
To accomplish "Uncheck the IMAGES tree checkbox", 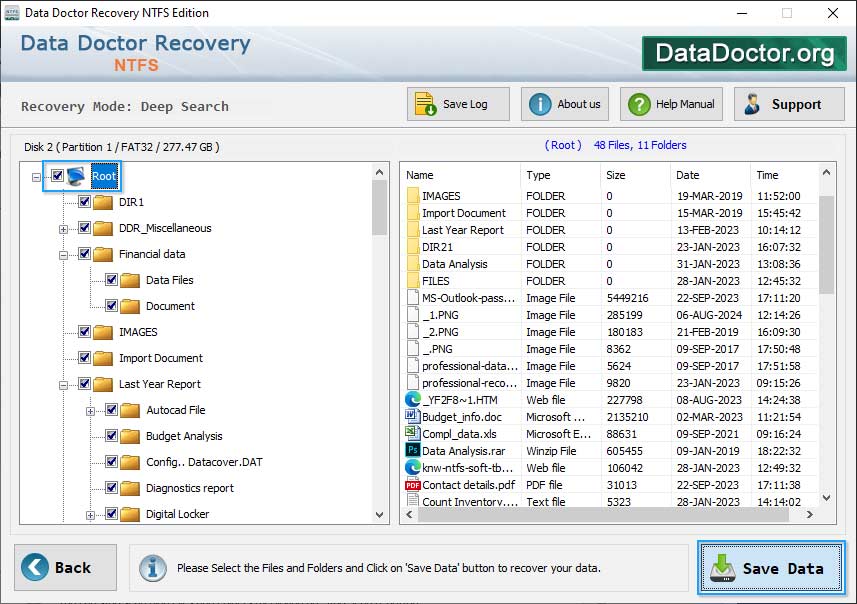I will click(84, 332).
